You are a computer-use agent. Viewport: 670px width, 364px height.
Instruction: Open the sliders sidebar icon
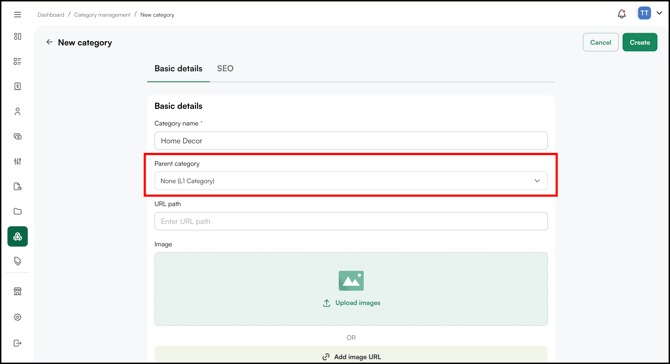tap(18, 161)
